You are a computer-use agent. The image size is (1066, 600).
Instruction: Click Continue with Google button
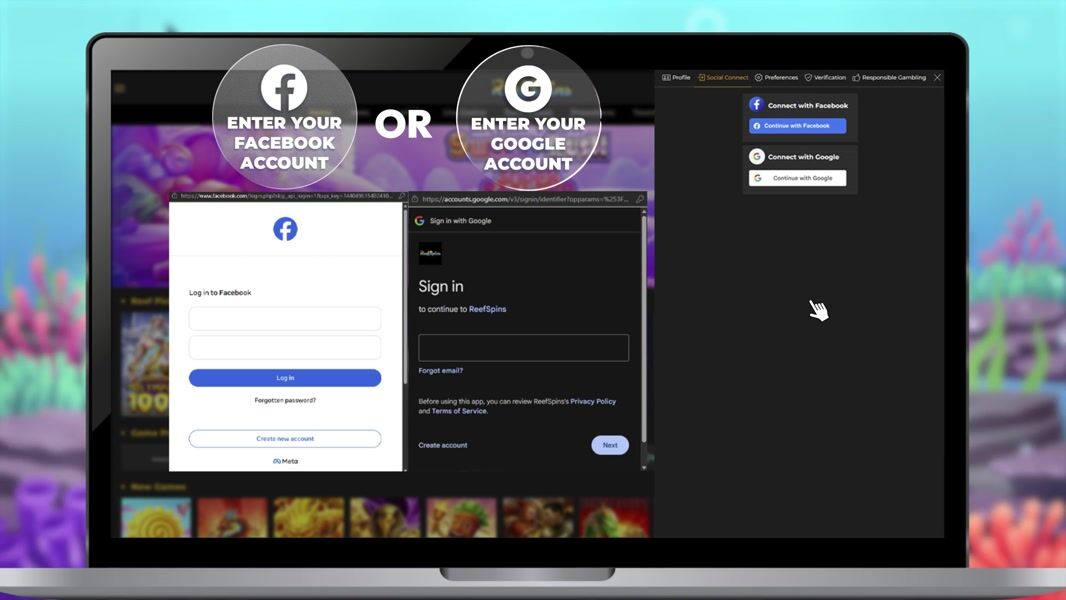pos(797,178)
